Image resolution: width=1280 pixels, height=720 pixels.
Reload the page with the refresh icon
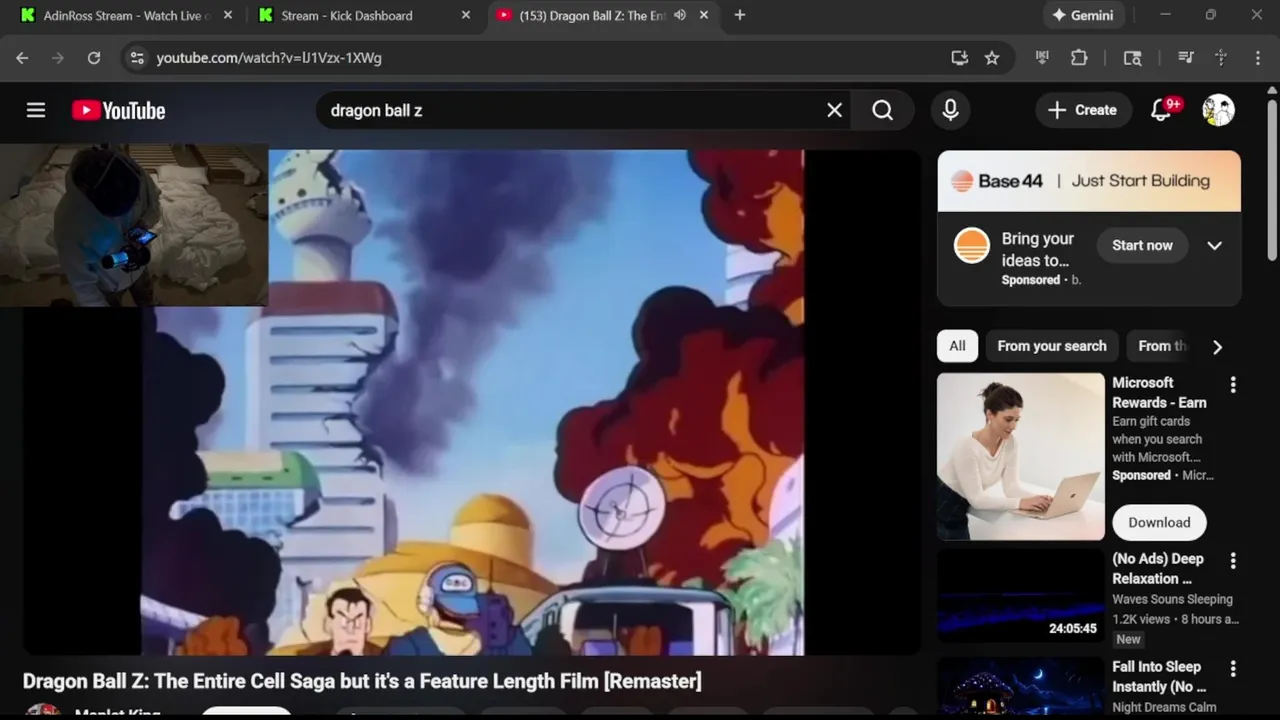point(94,58)
